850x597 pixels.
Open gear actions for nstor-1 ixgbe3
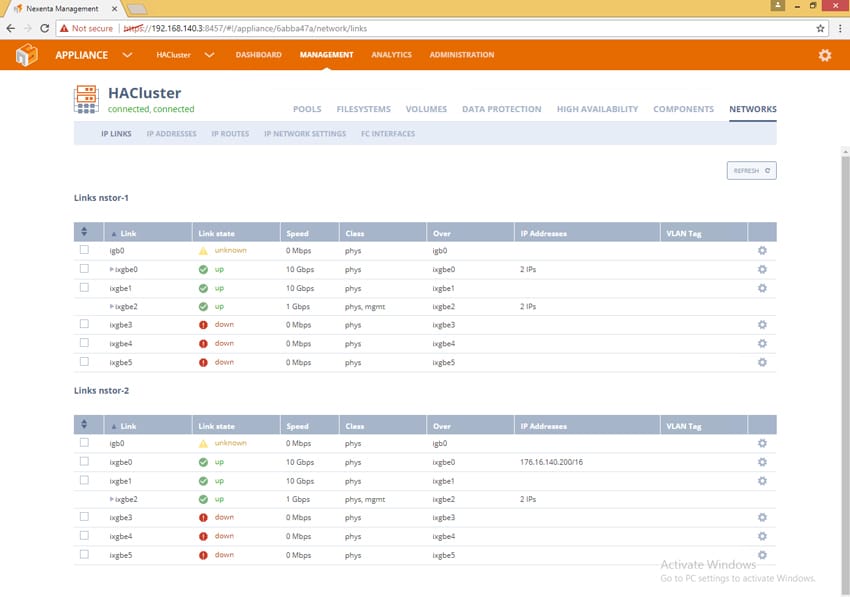click(x=762, y=325)
